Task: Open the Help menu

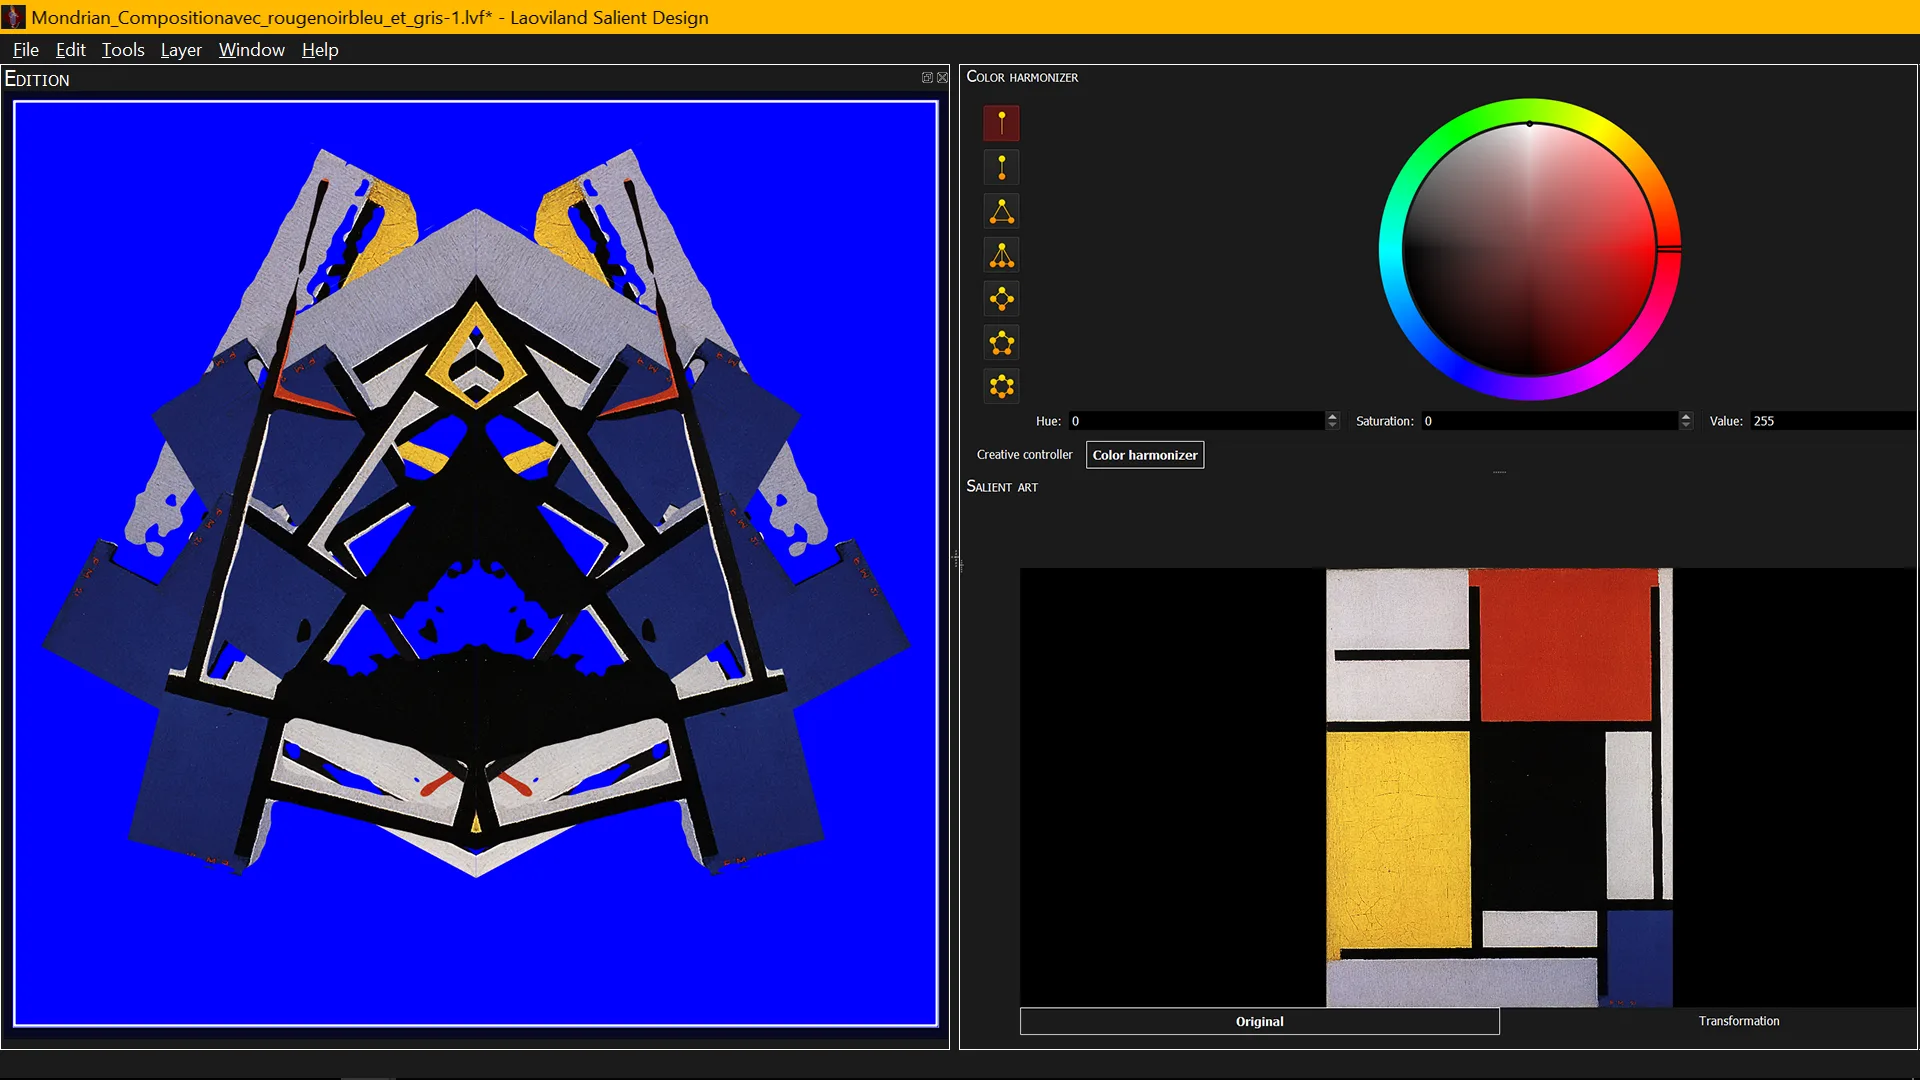Action: [x=320, y=50]
